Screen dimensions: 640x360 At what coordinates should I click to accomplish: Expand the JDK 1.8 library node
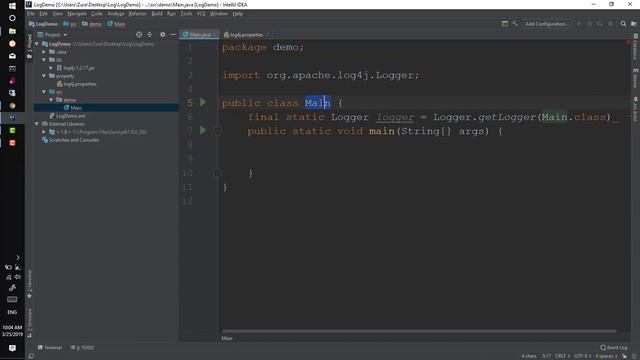click(x=44, y=132)
